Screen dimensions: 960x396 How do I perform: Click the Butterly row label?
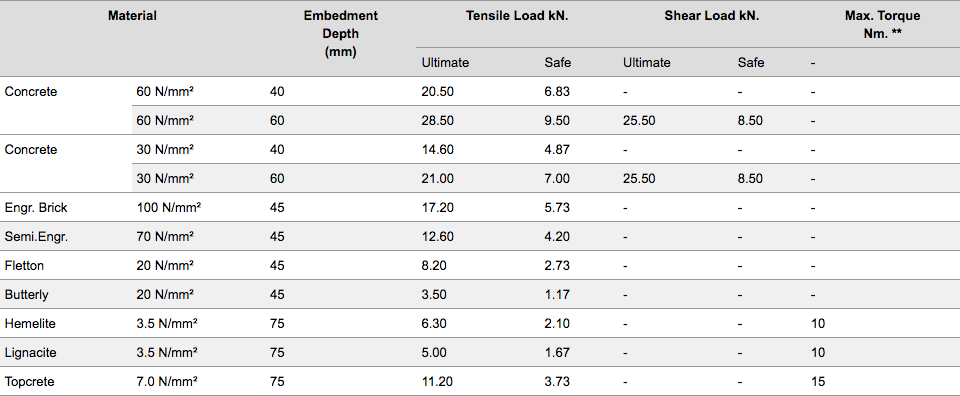pos(26,294)
